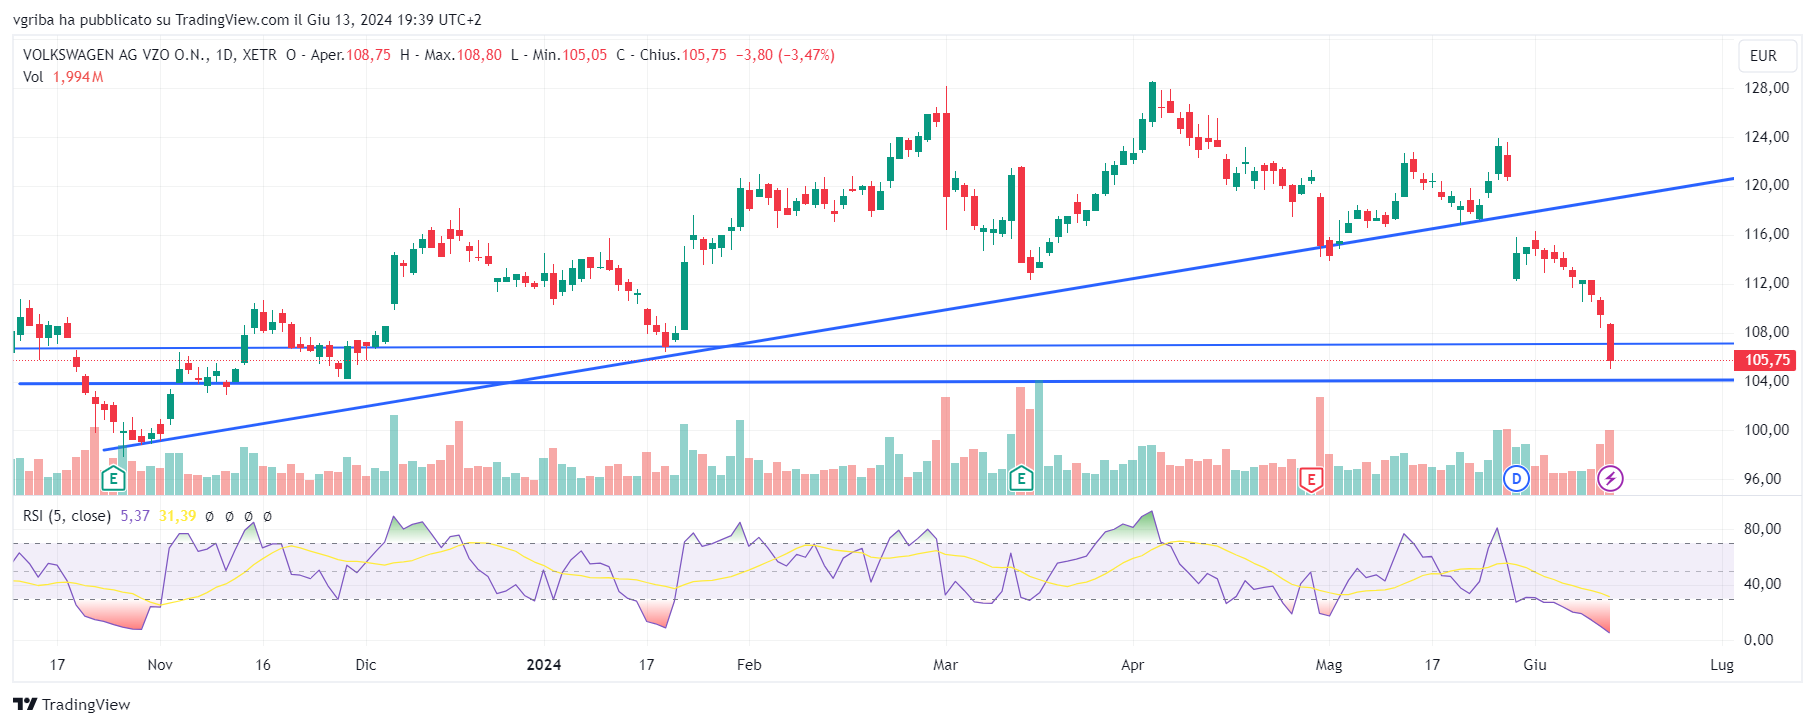This screenshot has height=726, width=1815.
Task: Click the 80,00 RSI axis label
Action: (1762, 529)
